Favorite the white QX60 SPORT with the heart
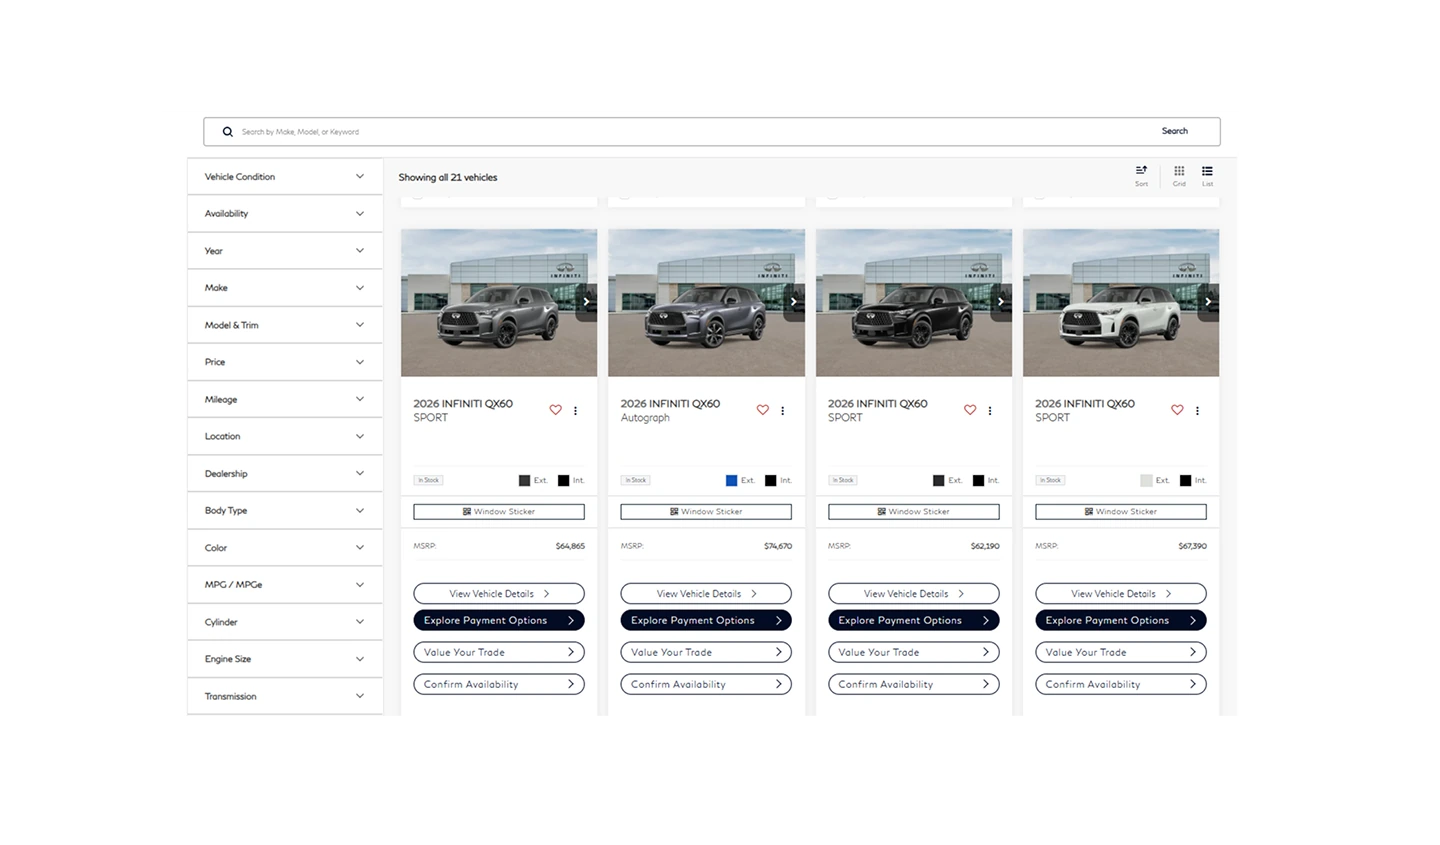1440x845 pixels. coord(1177,410)
